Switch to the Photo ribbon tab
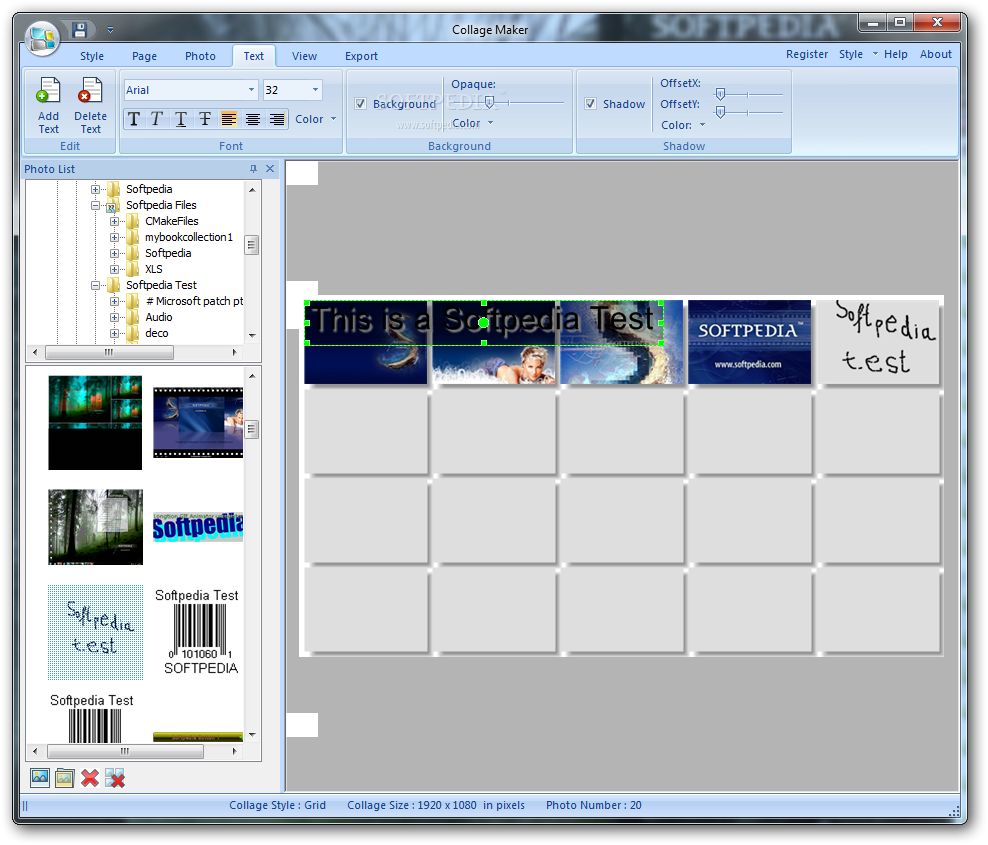The width and height of the screenshot is (988, 845). [x=200, y=56]
